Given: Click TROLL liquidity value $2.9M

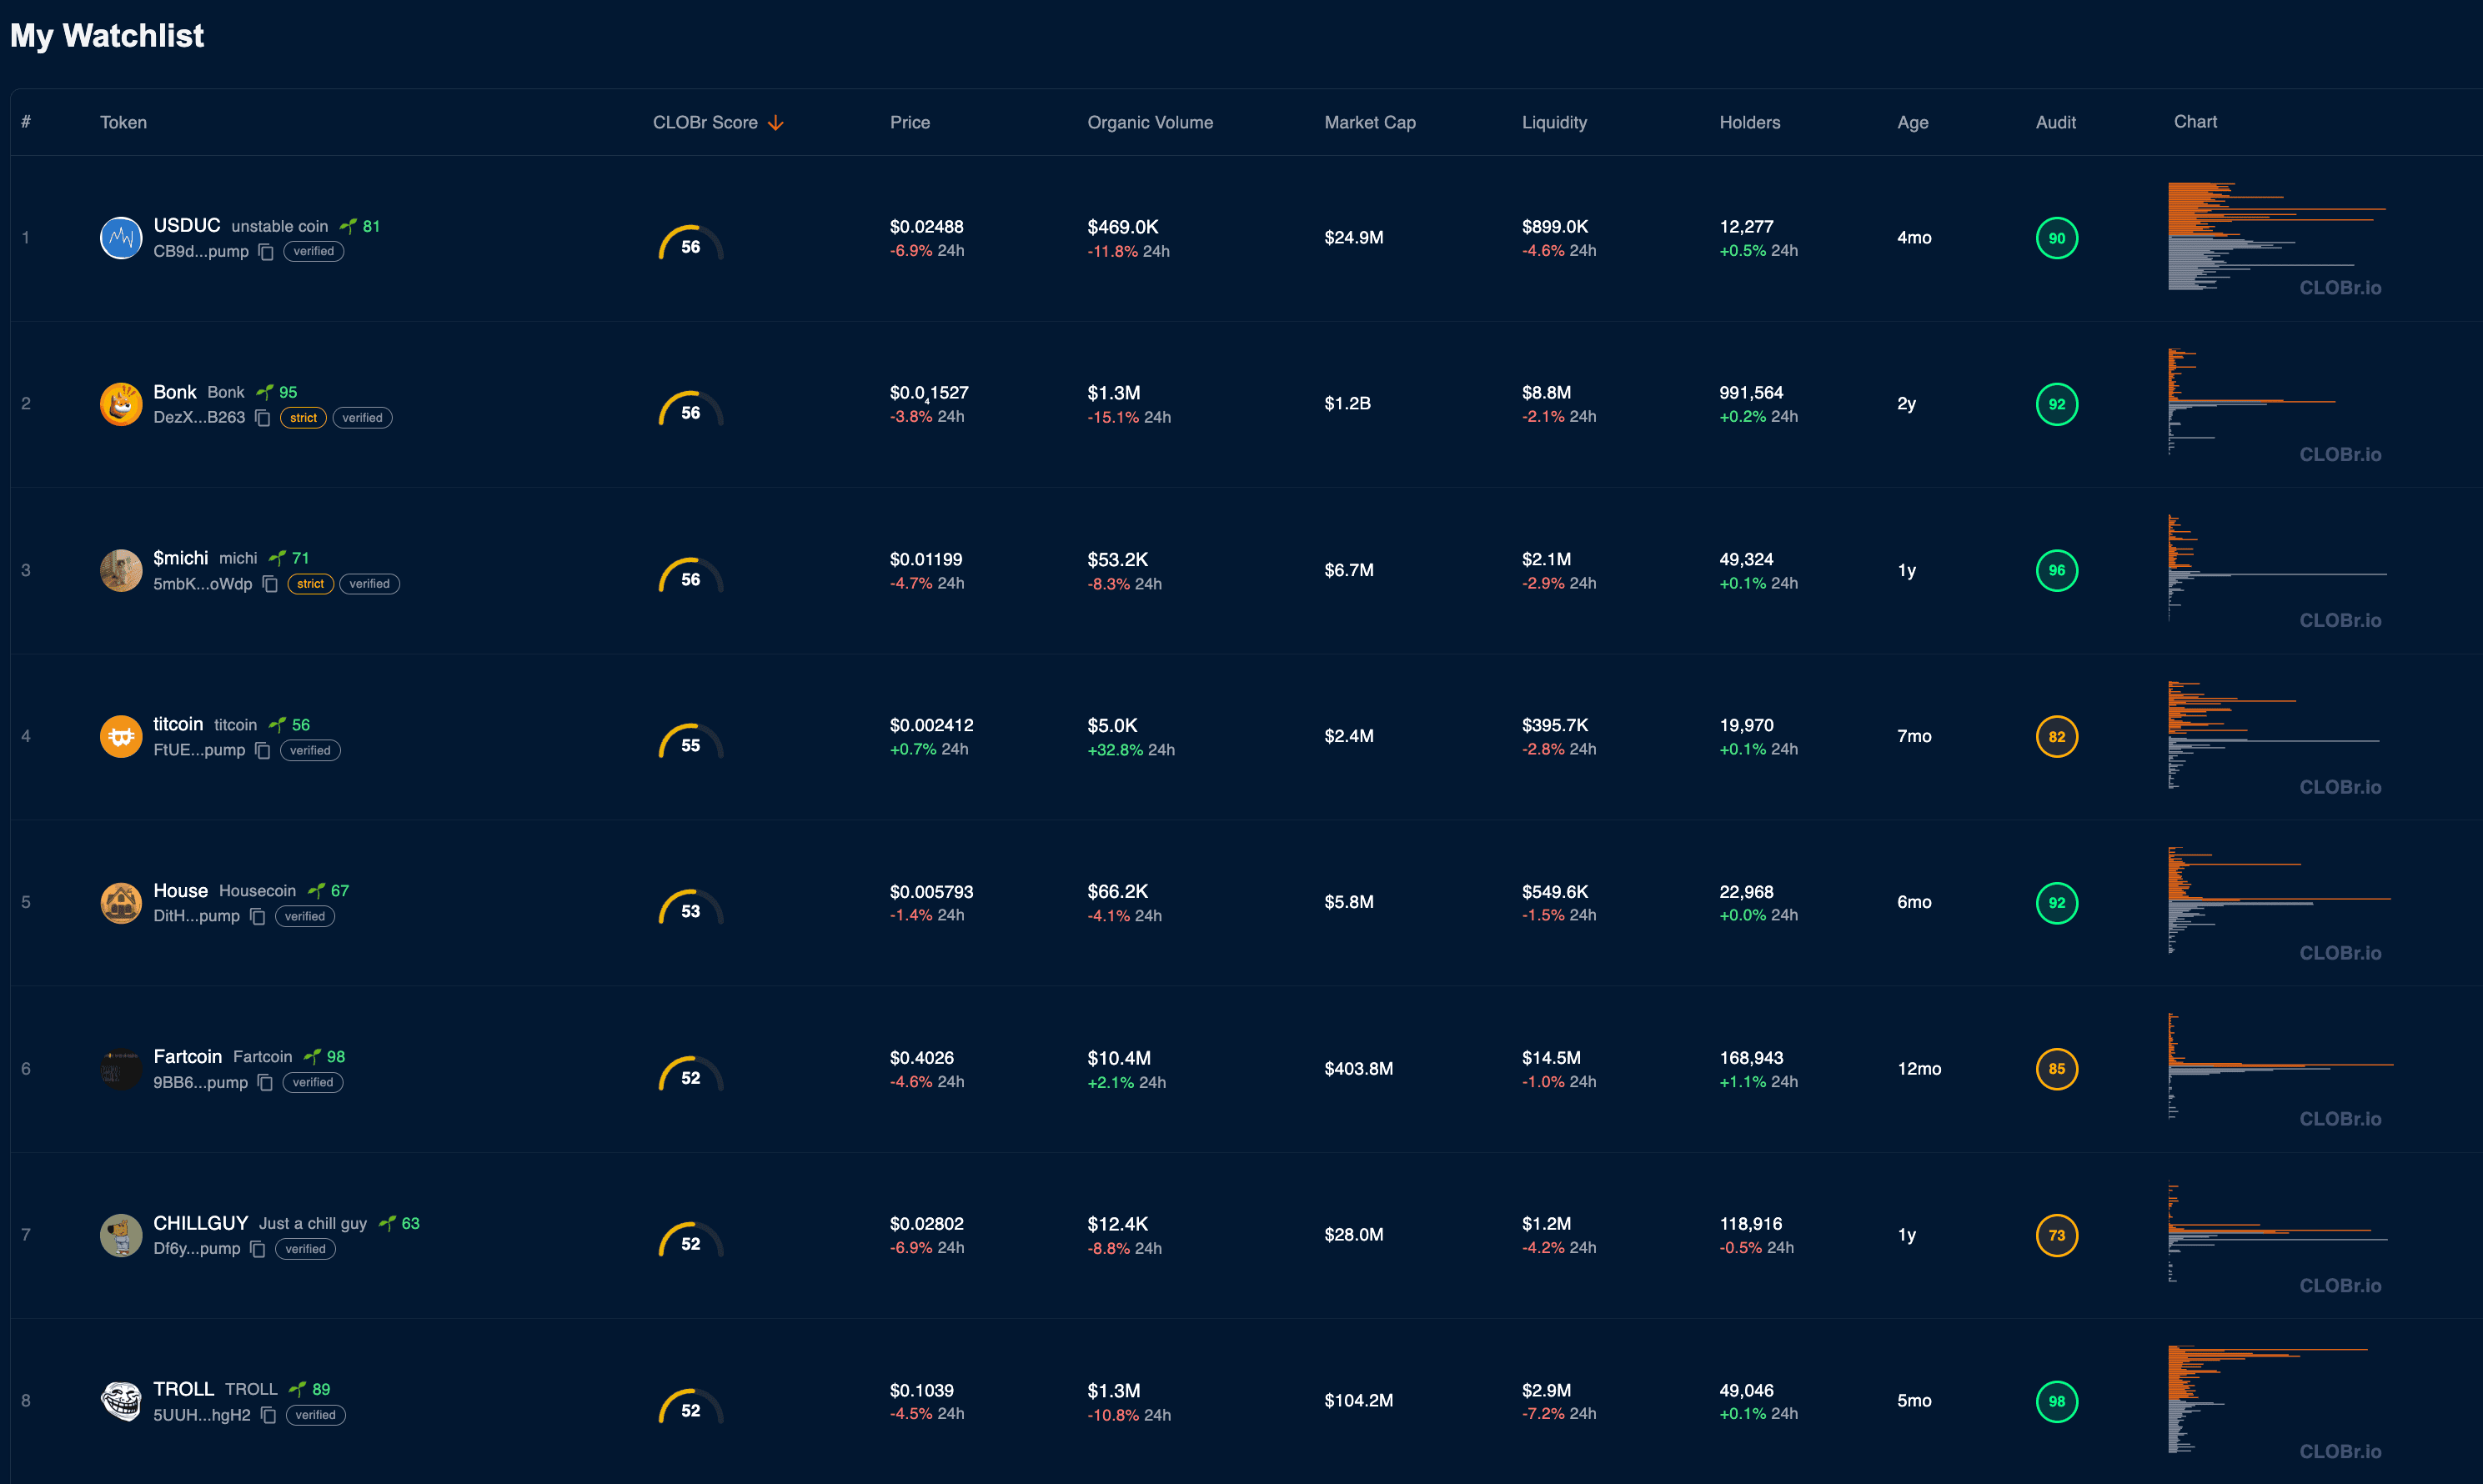Looking at the screenshot, I should point(1546,1391).
